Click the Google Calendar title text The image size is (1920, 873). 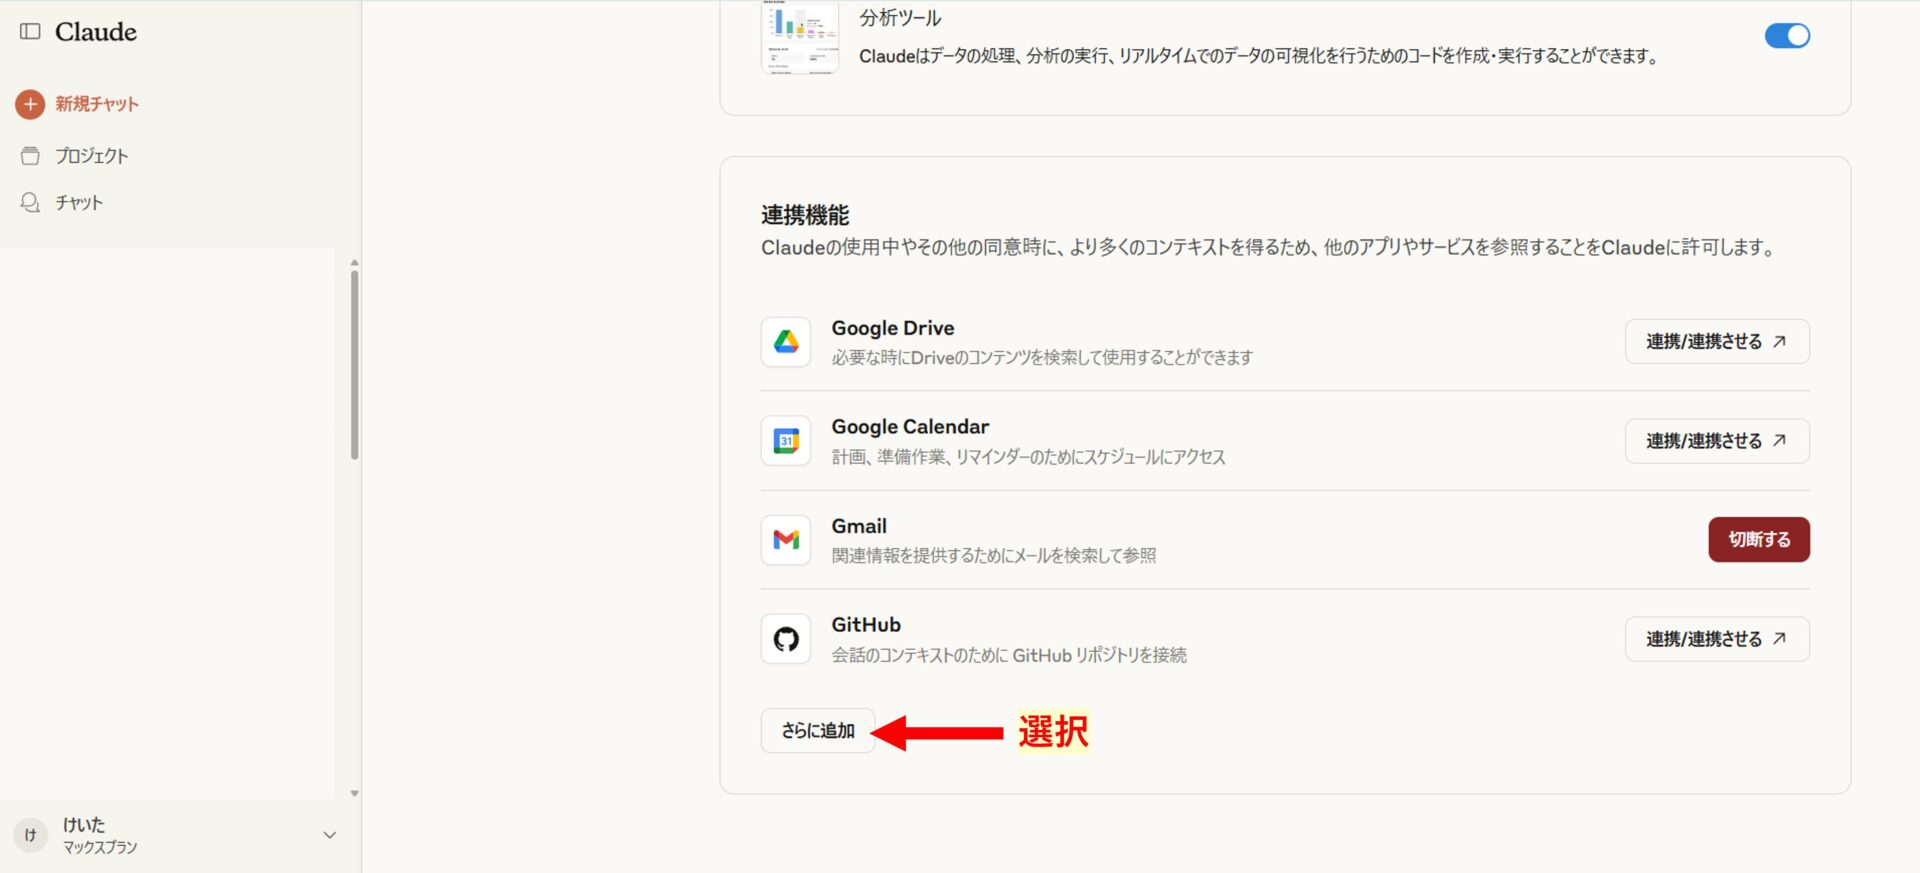910,427
